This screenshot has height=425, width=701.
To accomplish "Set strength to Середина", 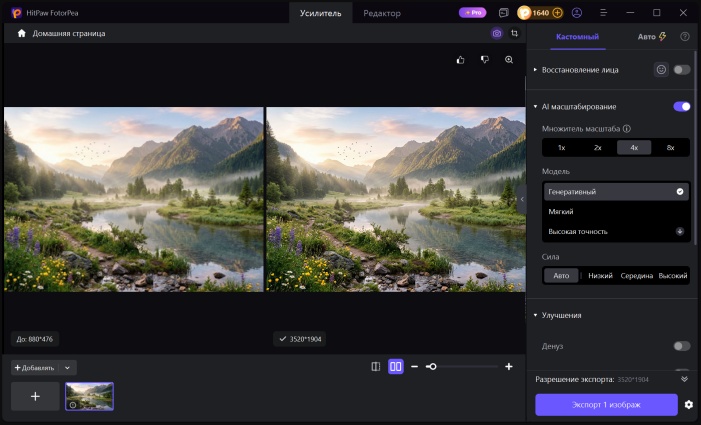I will tap(637, 276).
